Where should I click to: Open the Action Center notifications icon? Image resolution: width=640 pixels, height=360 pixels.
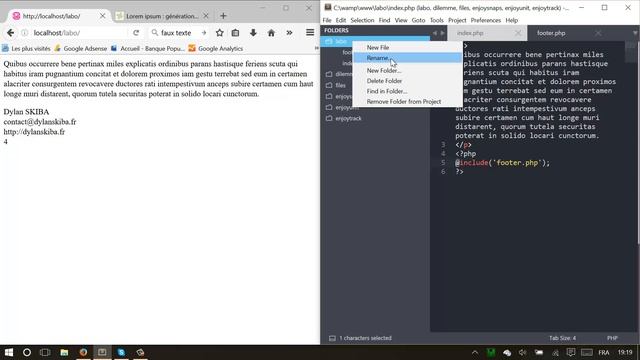click(571, 352)
